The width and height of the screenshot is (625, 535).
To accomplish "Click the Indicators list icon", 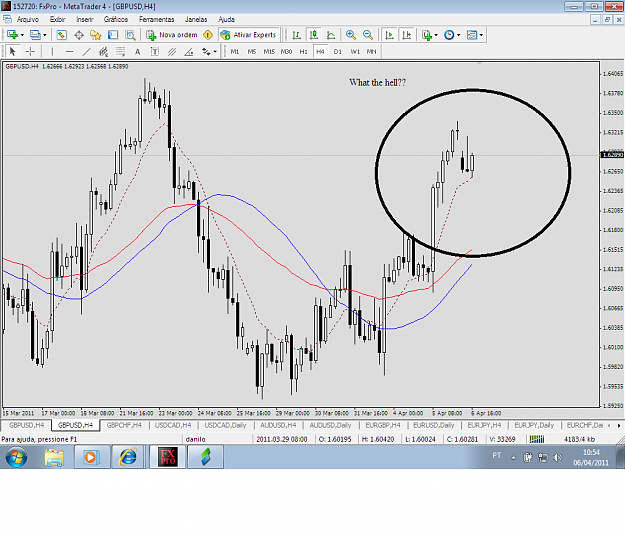I will [x=427, y=35].
